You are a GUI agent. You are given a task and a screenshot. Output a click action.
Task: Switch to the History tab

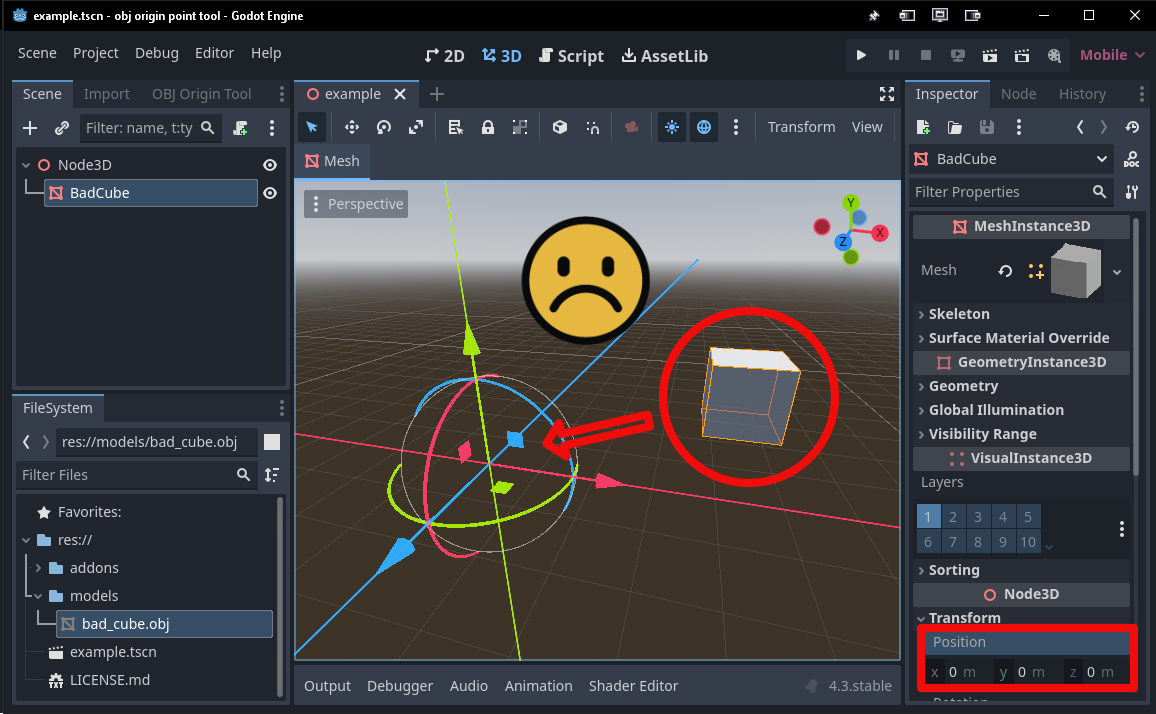1082,94
